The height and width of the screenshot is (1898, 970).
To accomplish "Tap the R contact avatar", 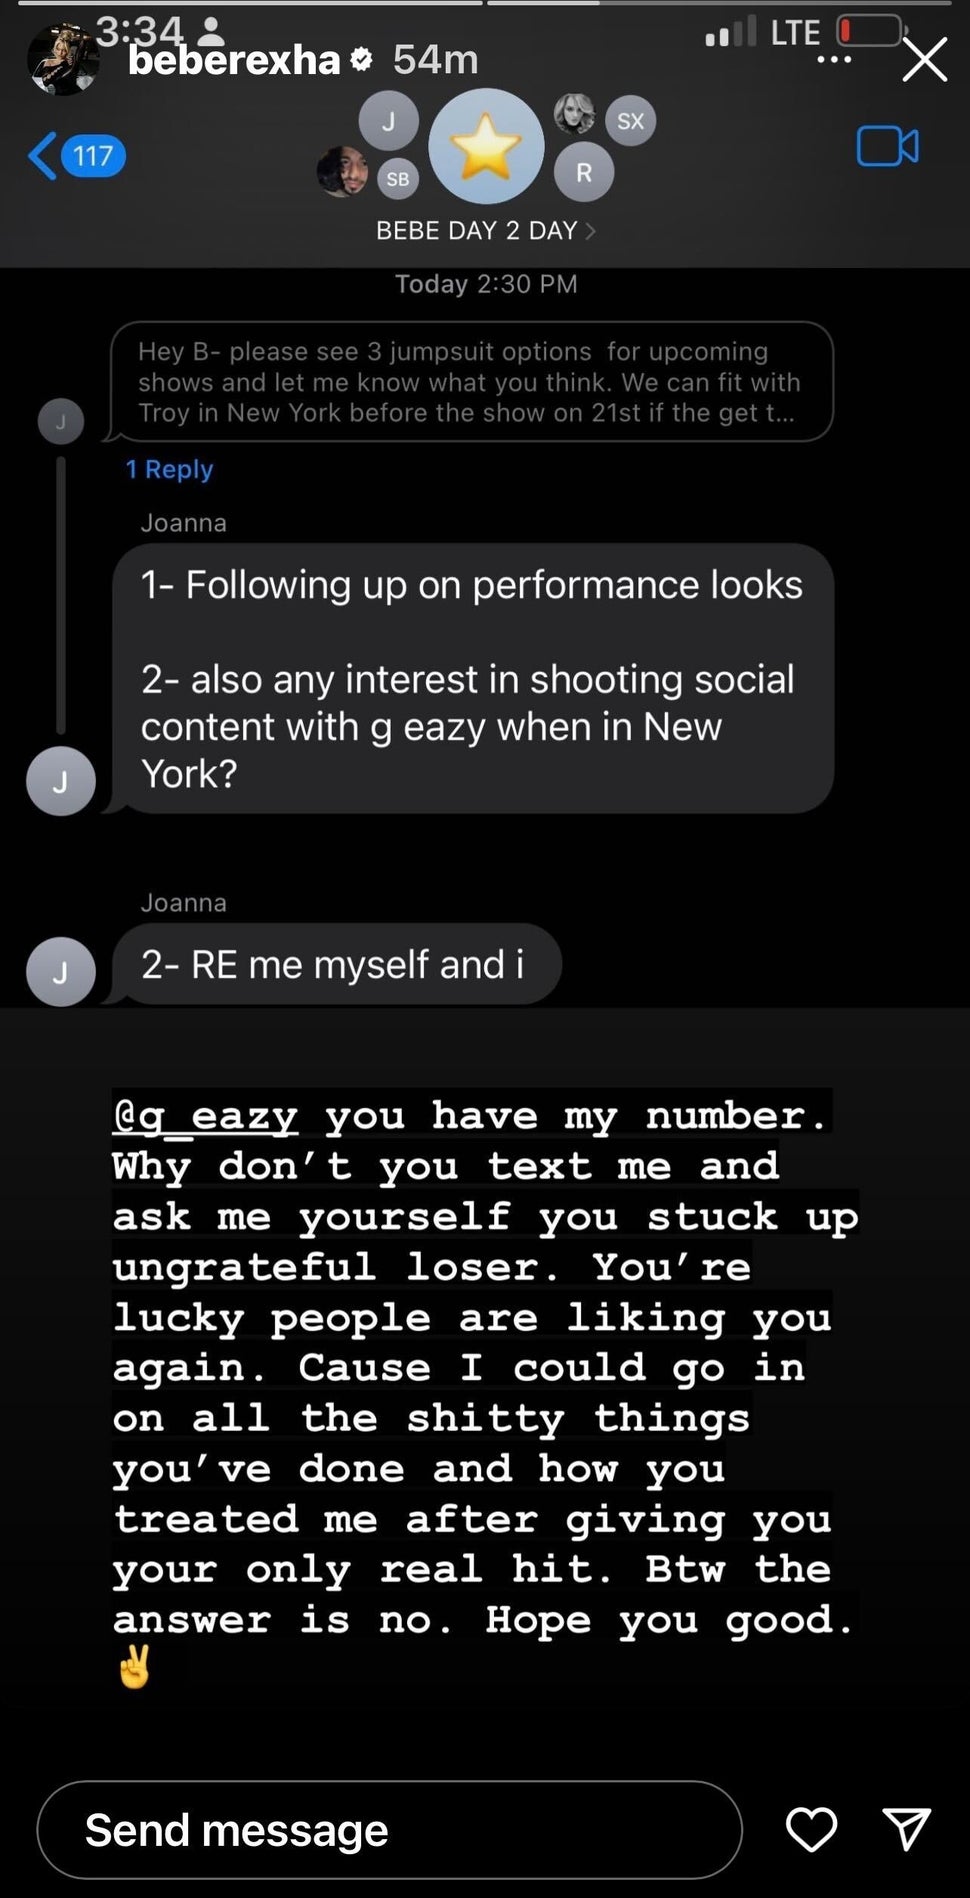I will [x=584, y=172].
